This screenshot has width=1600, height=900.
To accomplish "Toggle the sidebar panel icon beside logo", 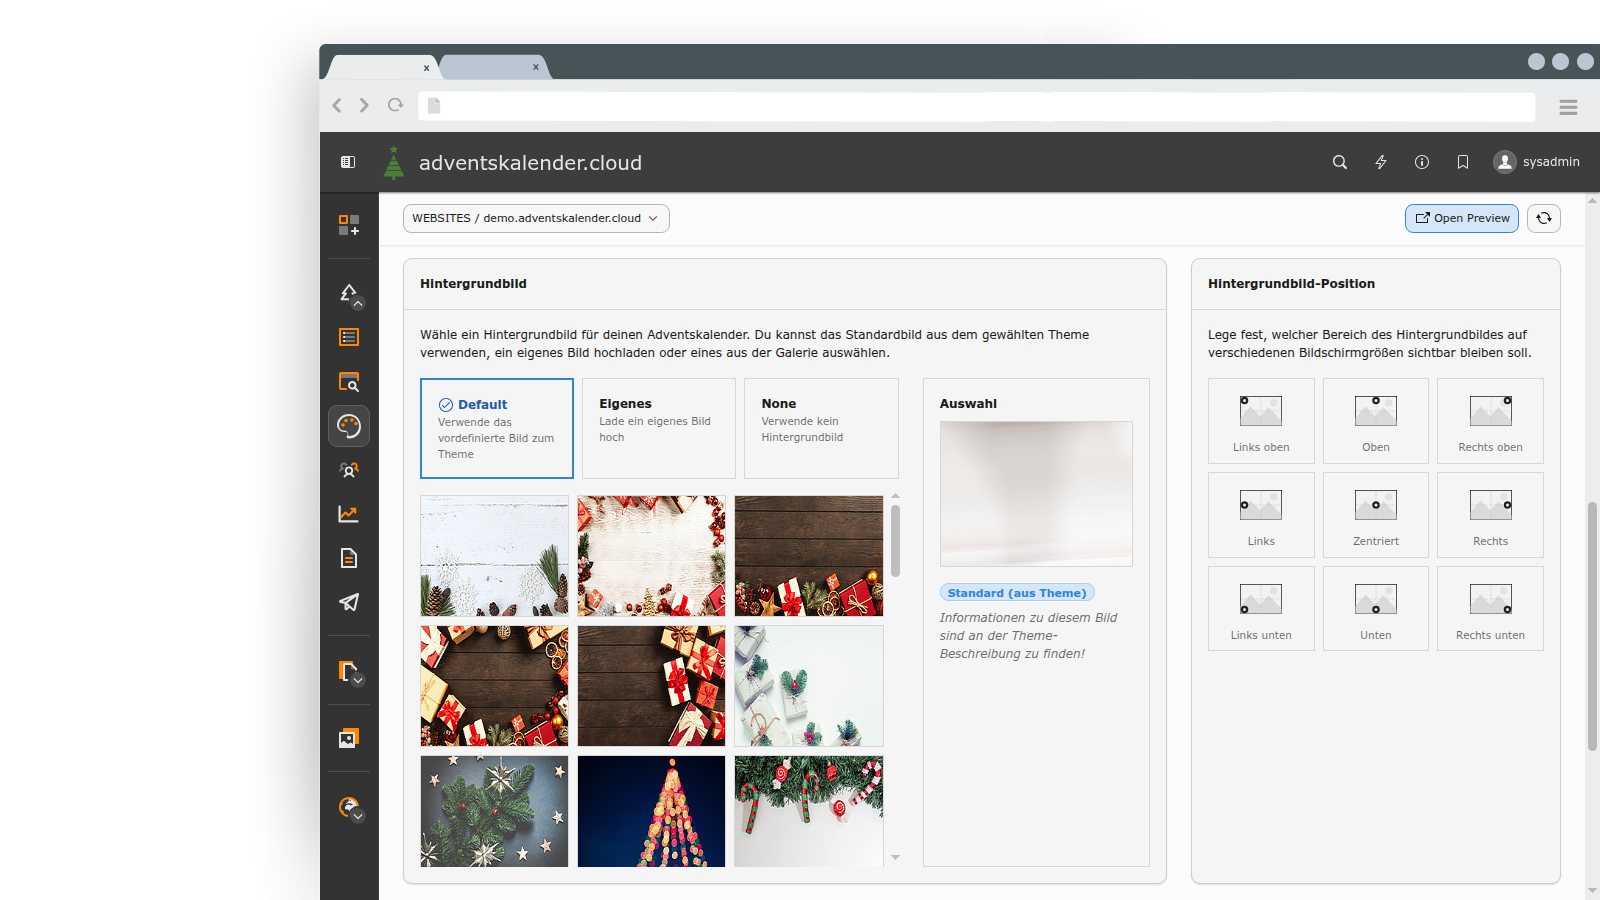I will 348,162.
